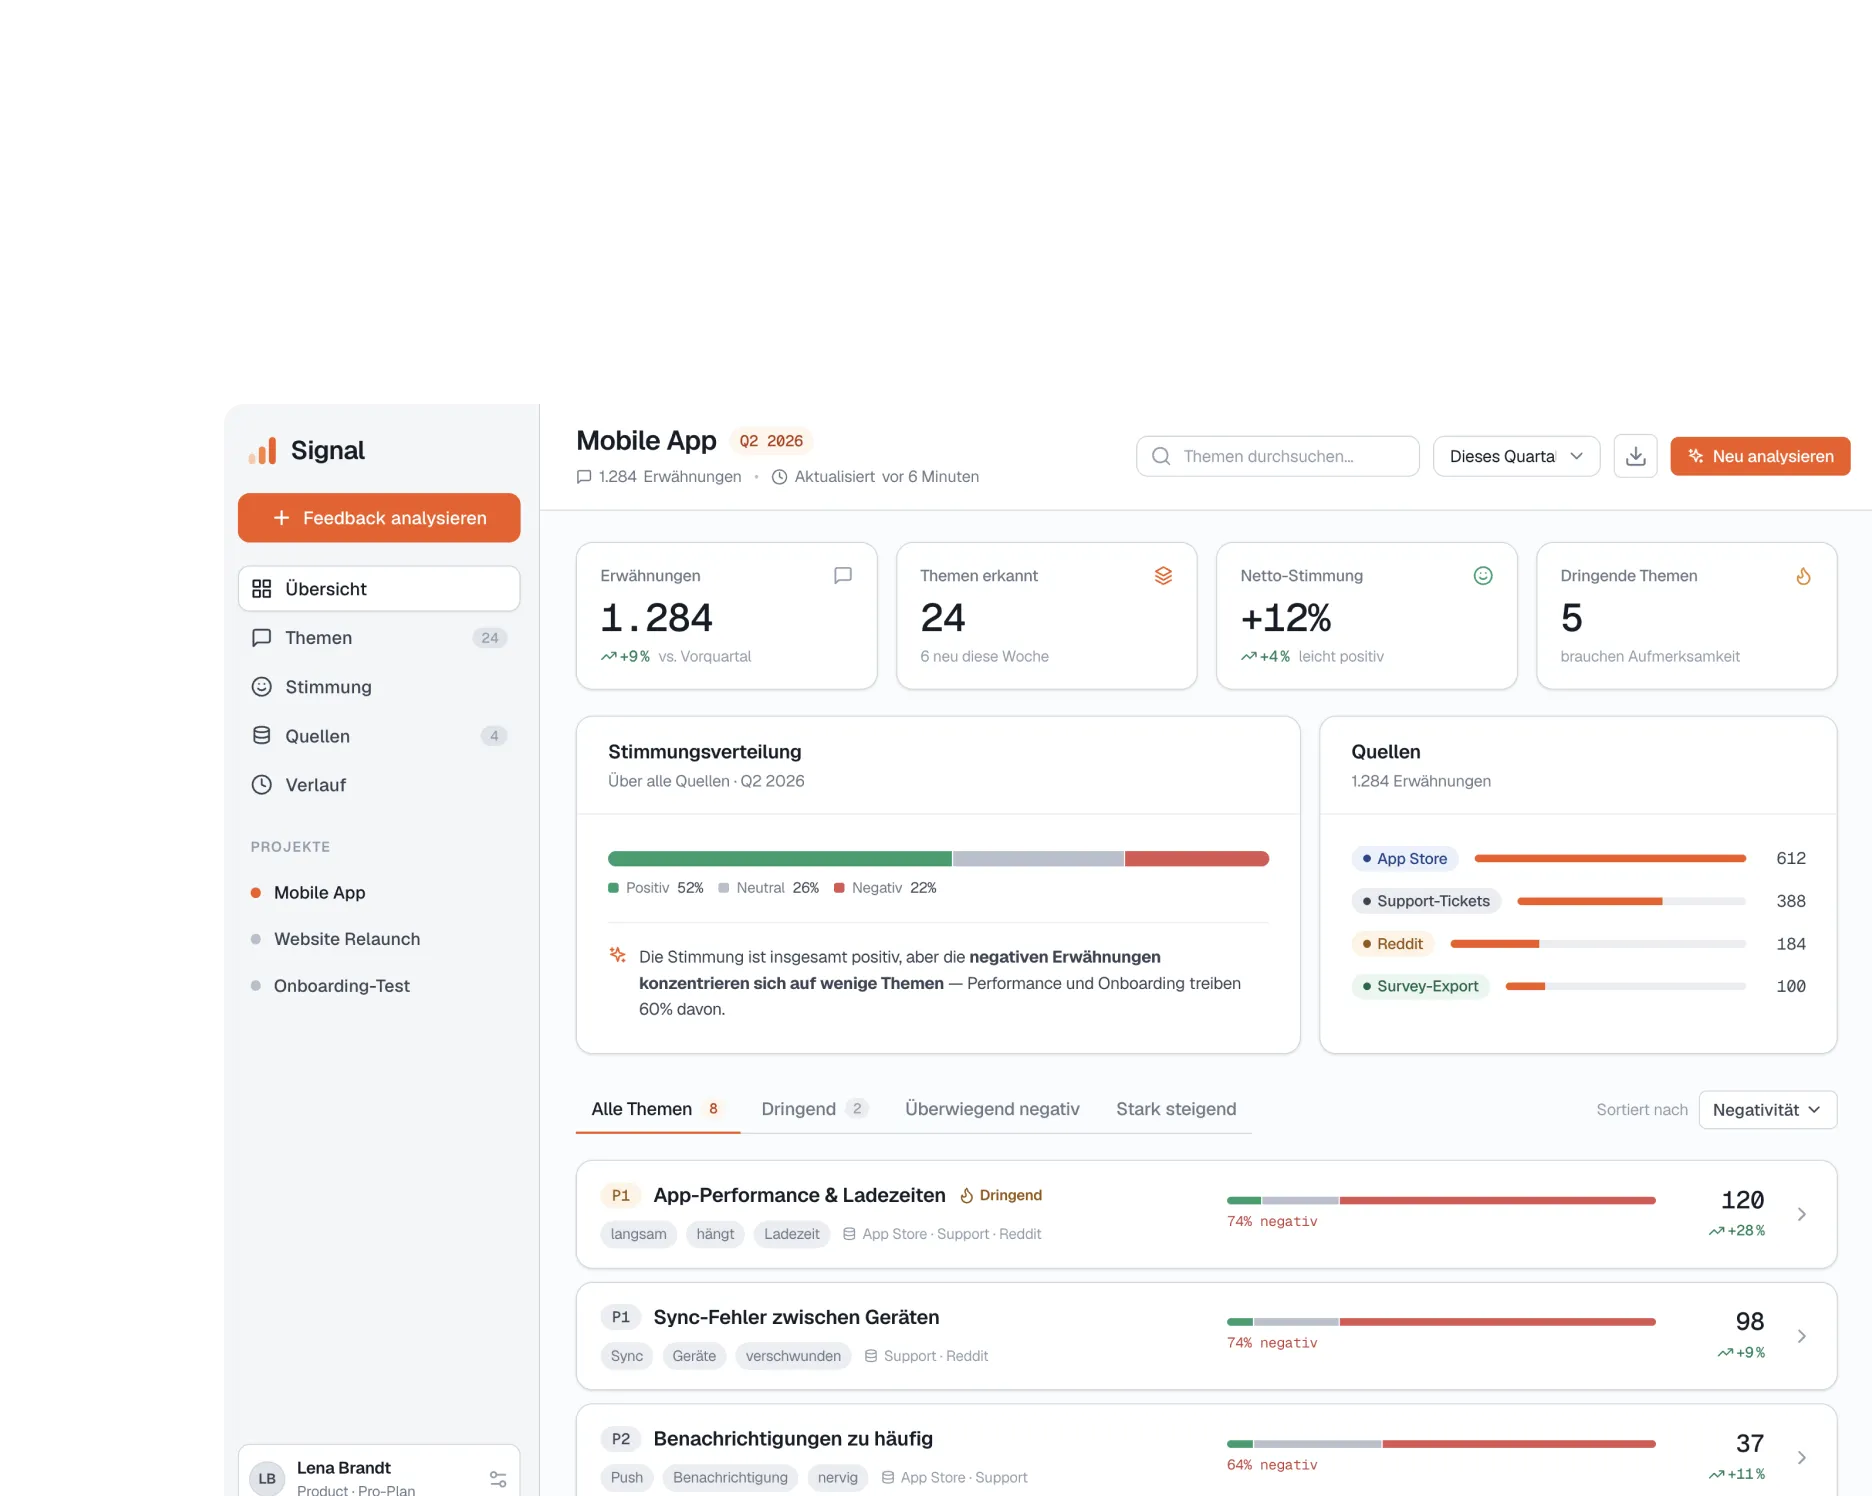Open the Dieses Quartal period dropdown
Screen dimensions: 1872x1496
(1516, 456)
